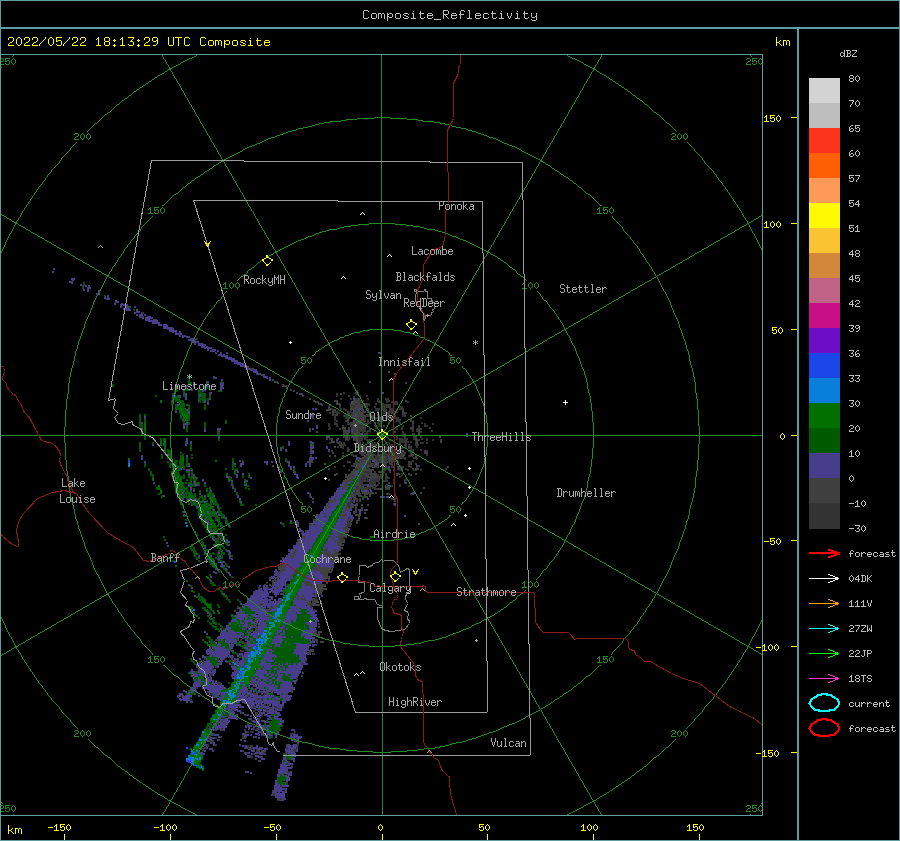Click the Okotoks city label

click(x=400, y=667)
